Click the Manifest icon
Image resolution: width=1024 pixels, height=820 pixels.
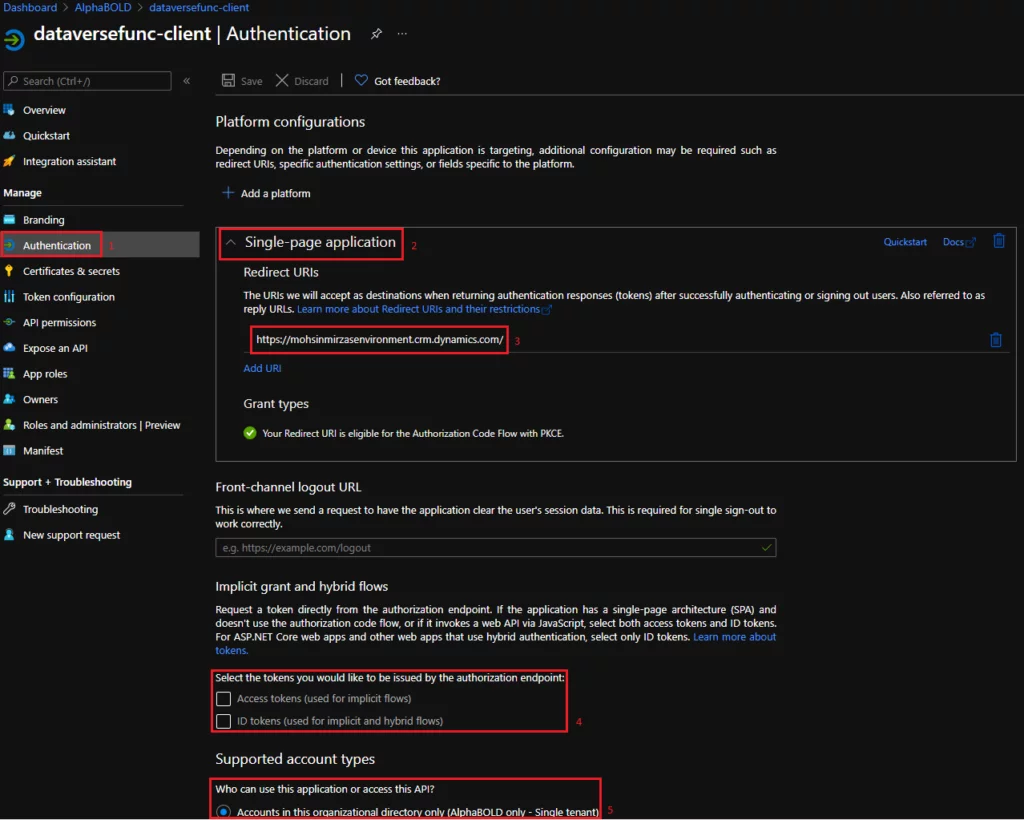[9, 450]
